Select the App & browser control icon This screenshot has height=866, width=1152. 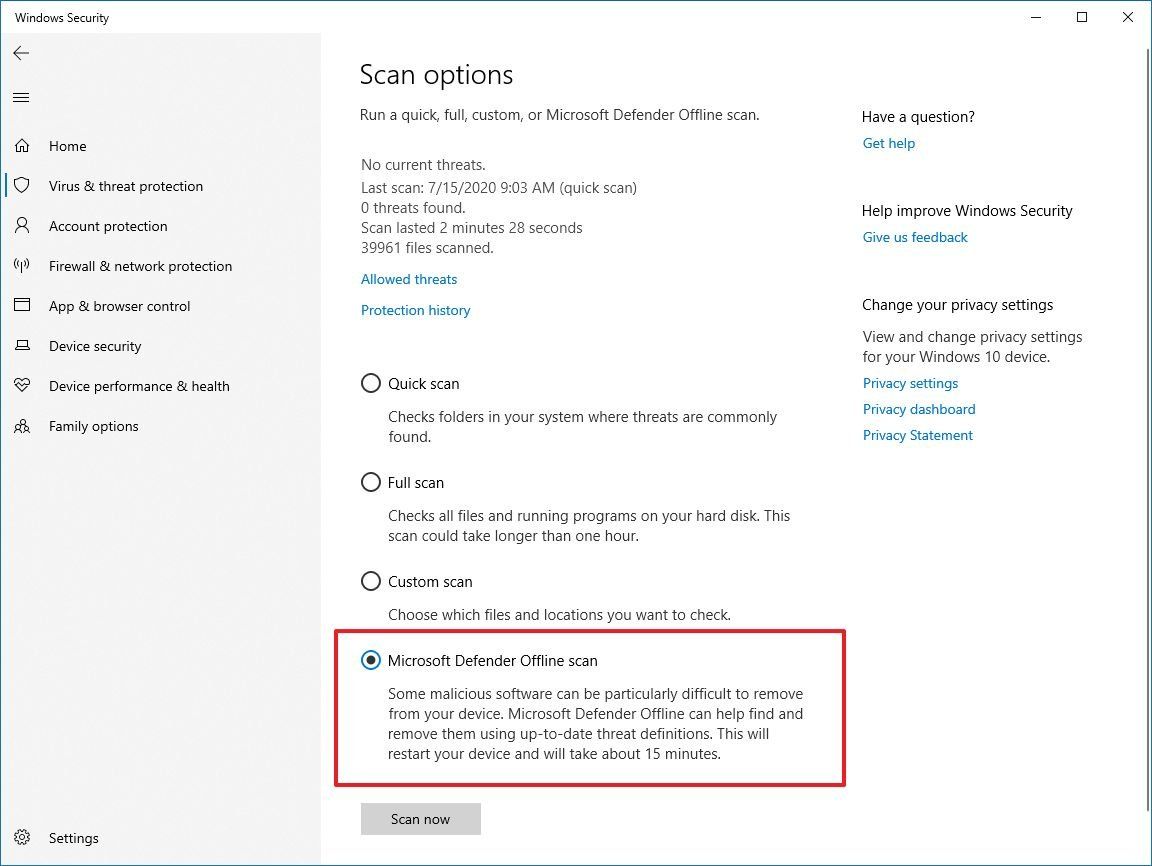click(x=21, y=306)
